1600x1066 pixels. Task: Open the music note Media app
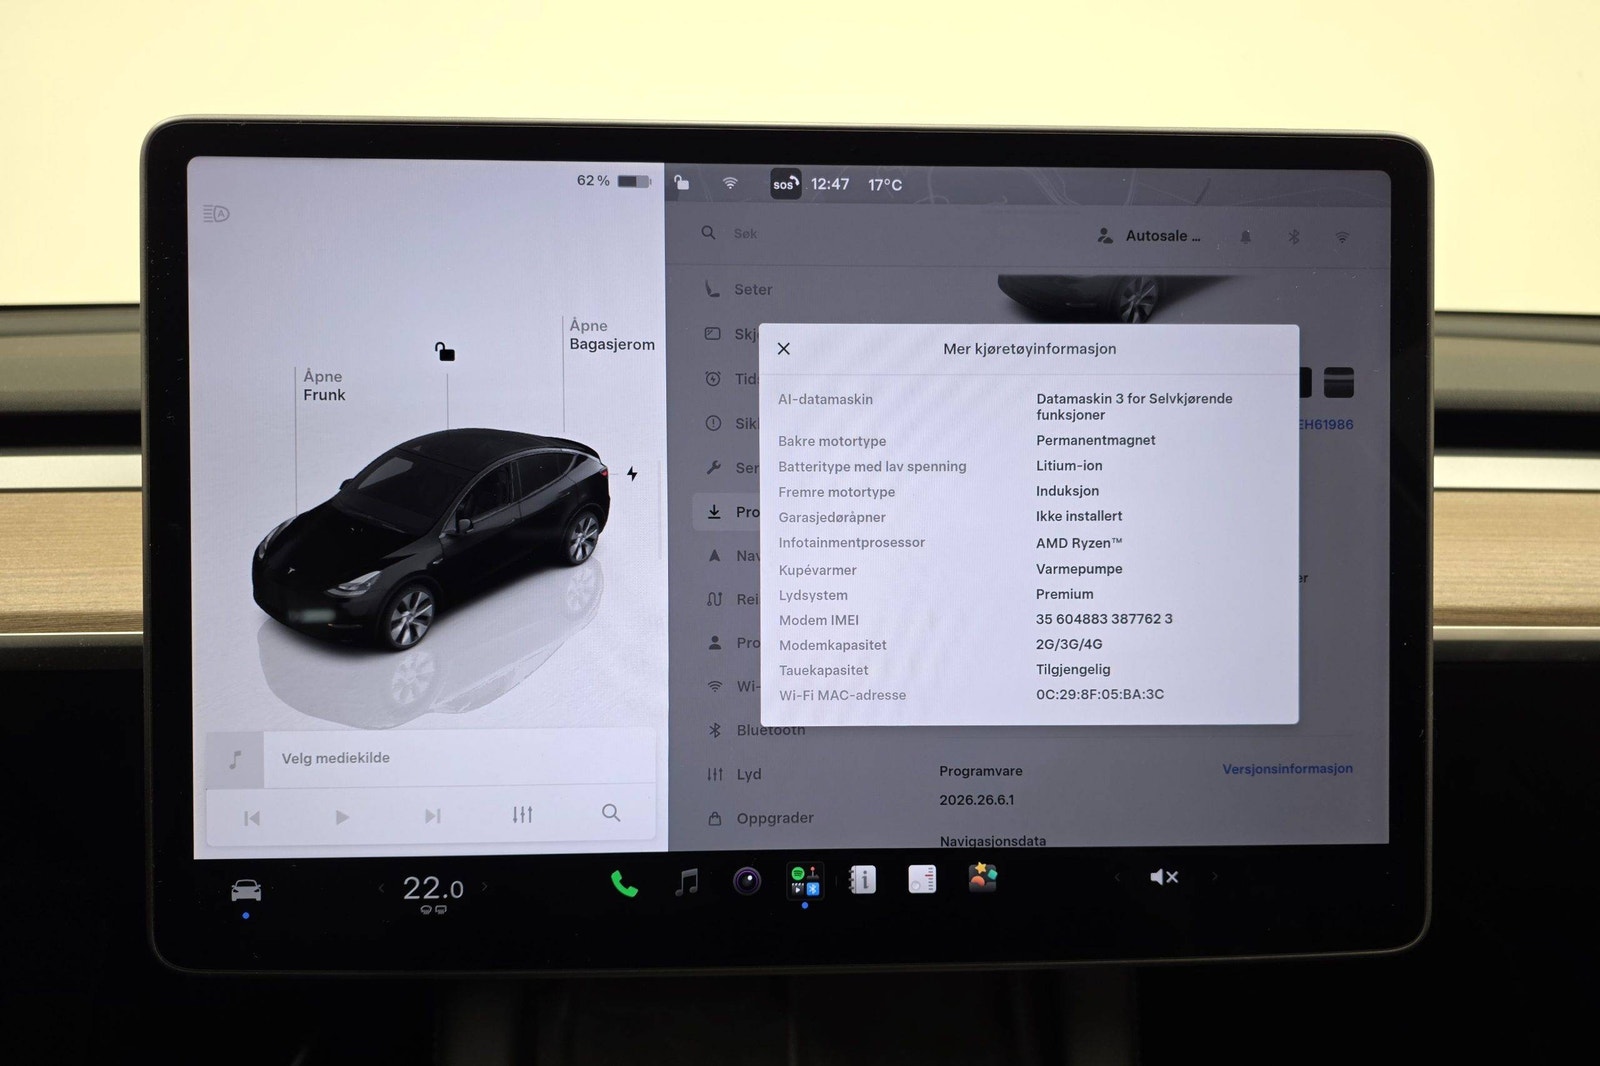point(686,882)
